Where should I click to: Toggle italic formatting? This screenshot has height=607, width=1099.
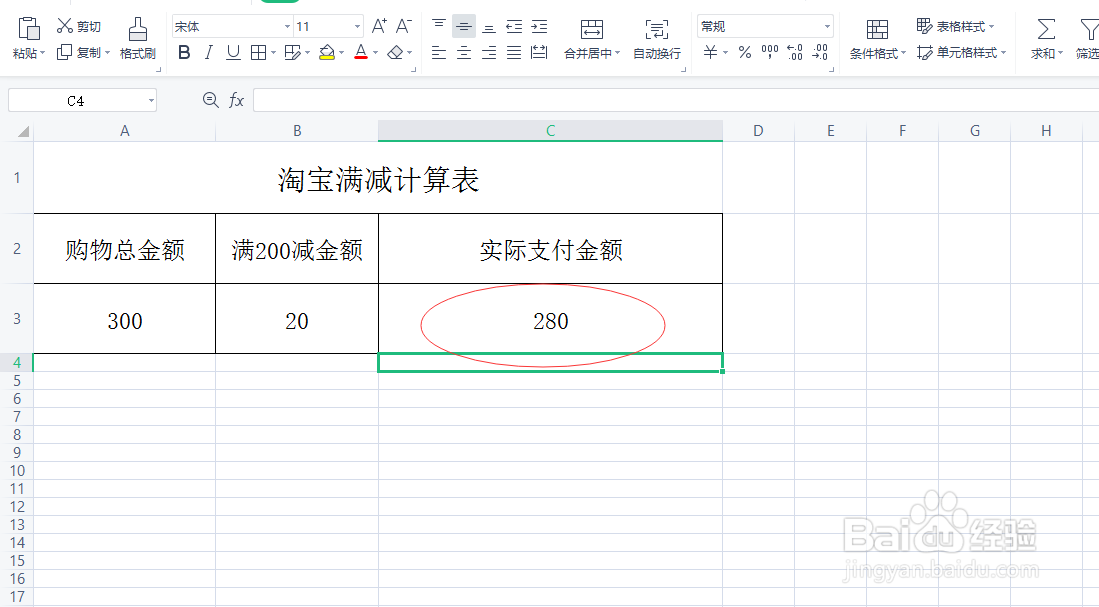click(x=209, y=53)
